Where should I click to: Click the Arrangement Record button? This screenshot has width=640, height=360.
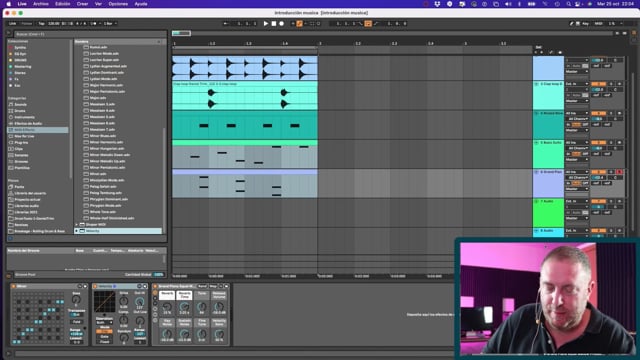point(281,24)
